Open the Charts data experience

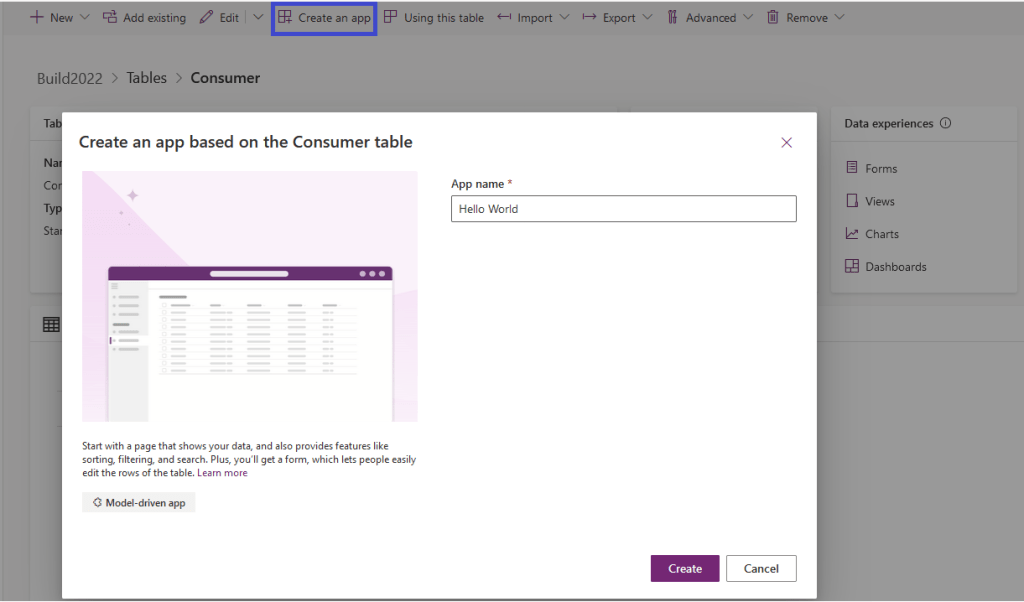881,234
